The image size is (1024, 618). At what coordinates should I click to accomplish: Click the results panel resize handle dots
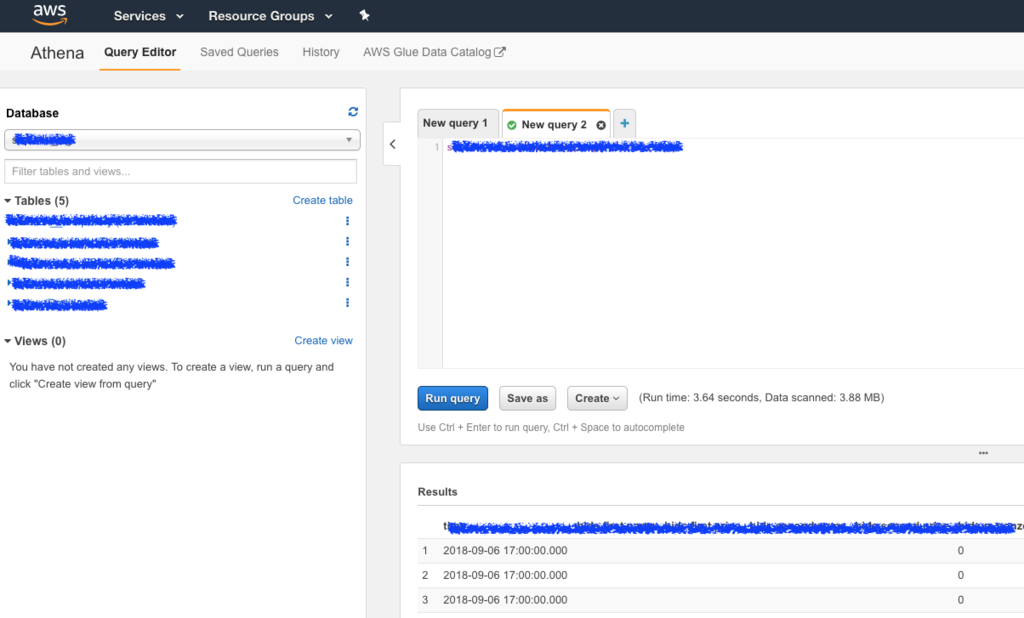[983, 453]
